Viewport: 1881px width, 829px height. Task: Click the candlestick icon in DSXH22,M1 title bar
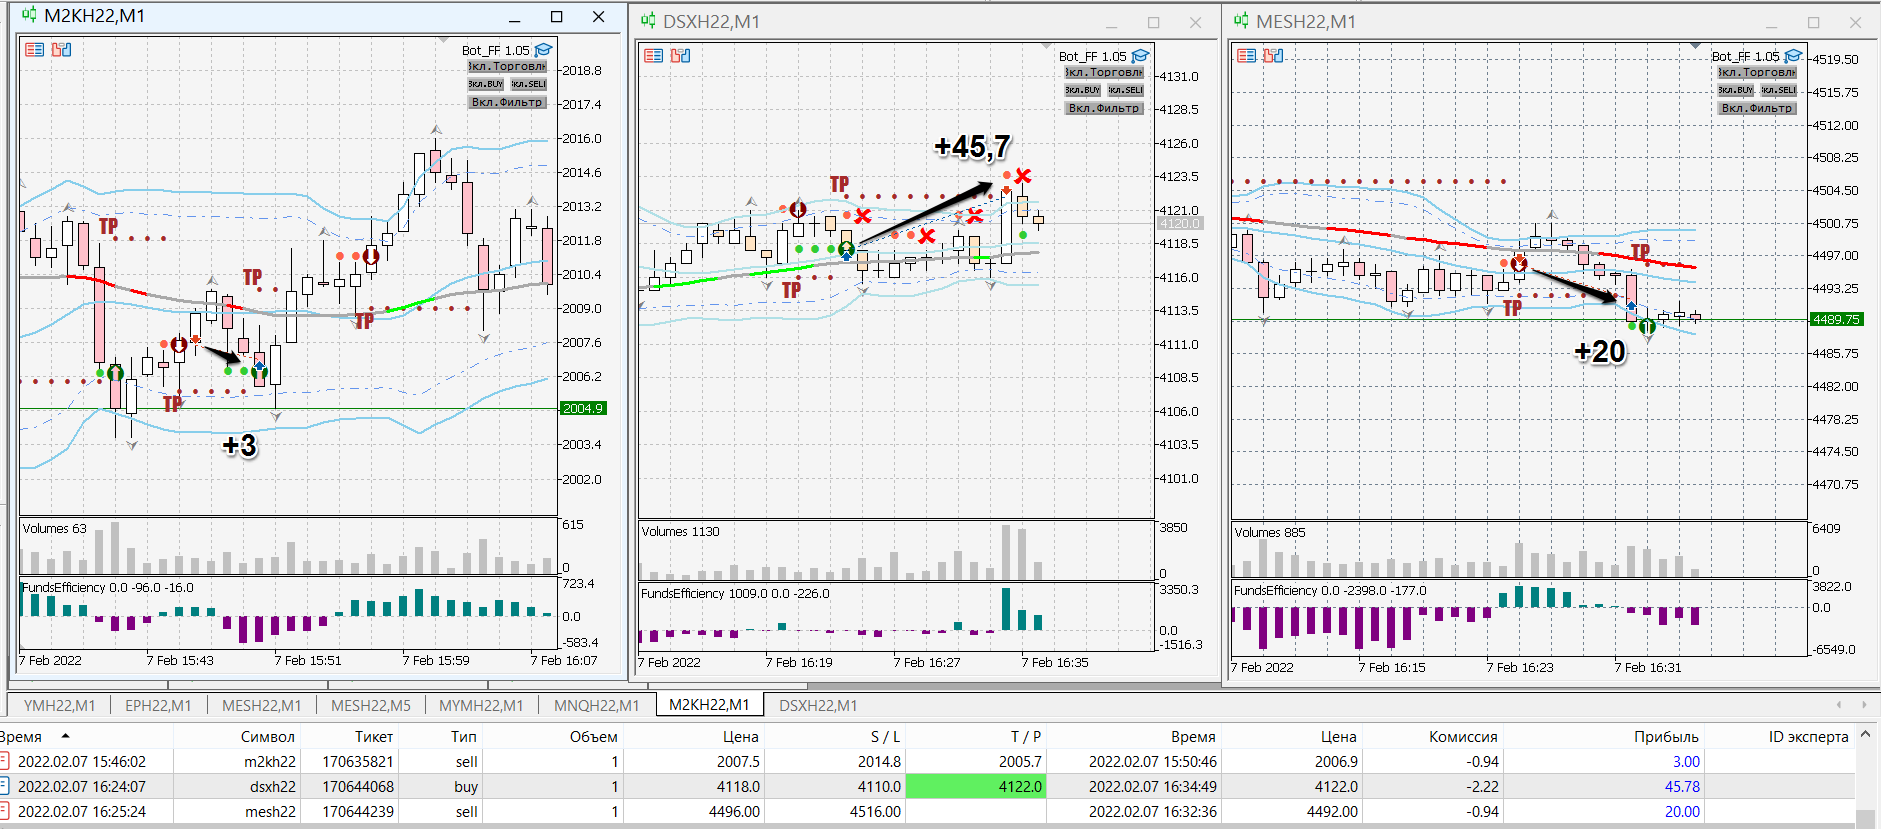tap(649, 21)
